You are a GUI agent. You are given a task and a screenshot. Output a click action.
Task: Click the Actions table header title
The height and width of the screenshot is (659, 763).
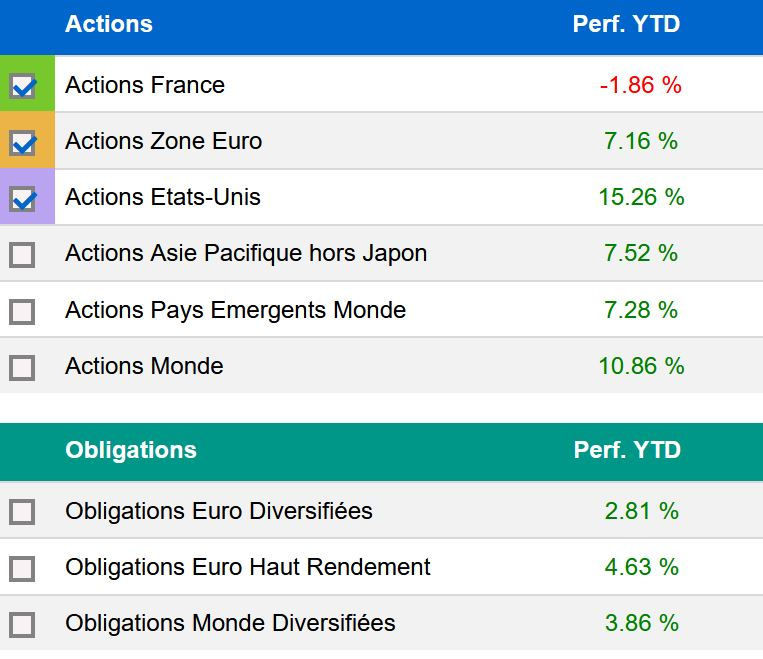(109, 24)
